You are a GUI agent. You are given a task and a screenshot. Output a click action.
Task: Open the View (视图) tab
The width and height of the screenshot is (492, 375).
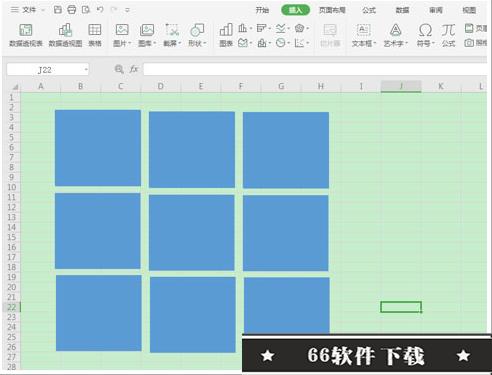tap(469, 10)
